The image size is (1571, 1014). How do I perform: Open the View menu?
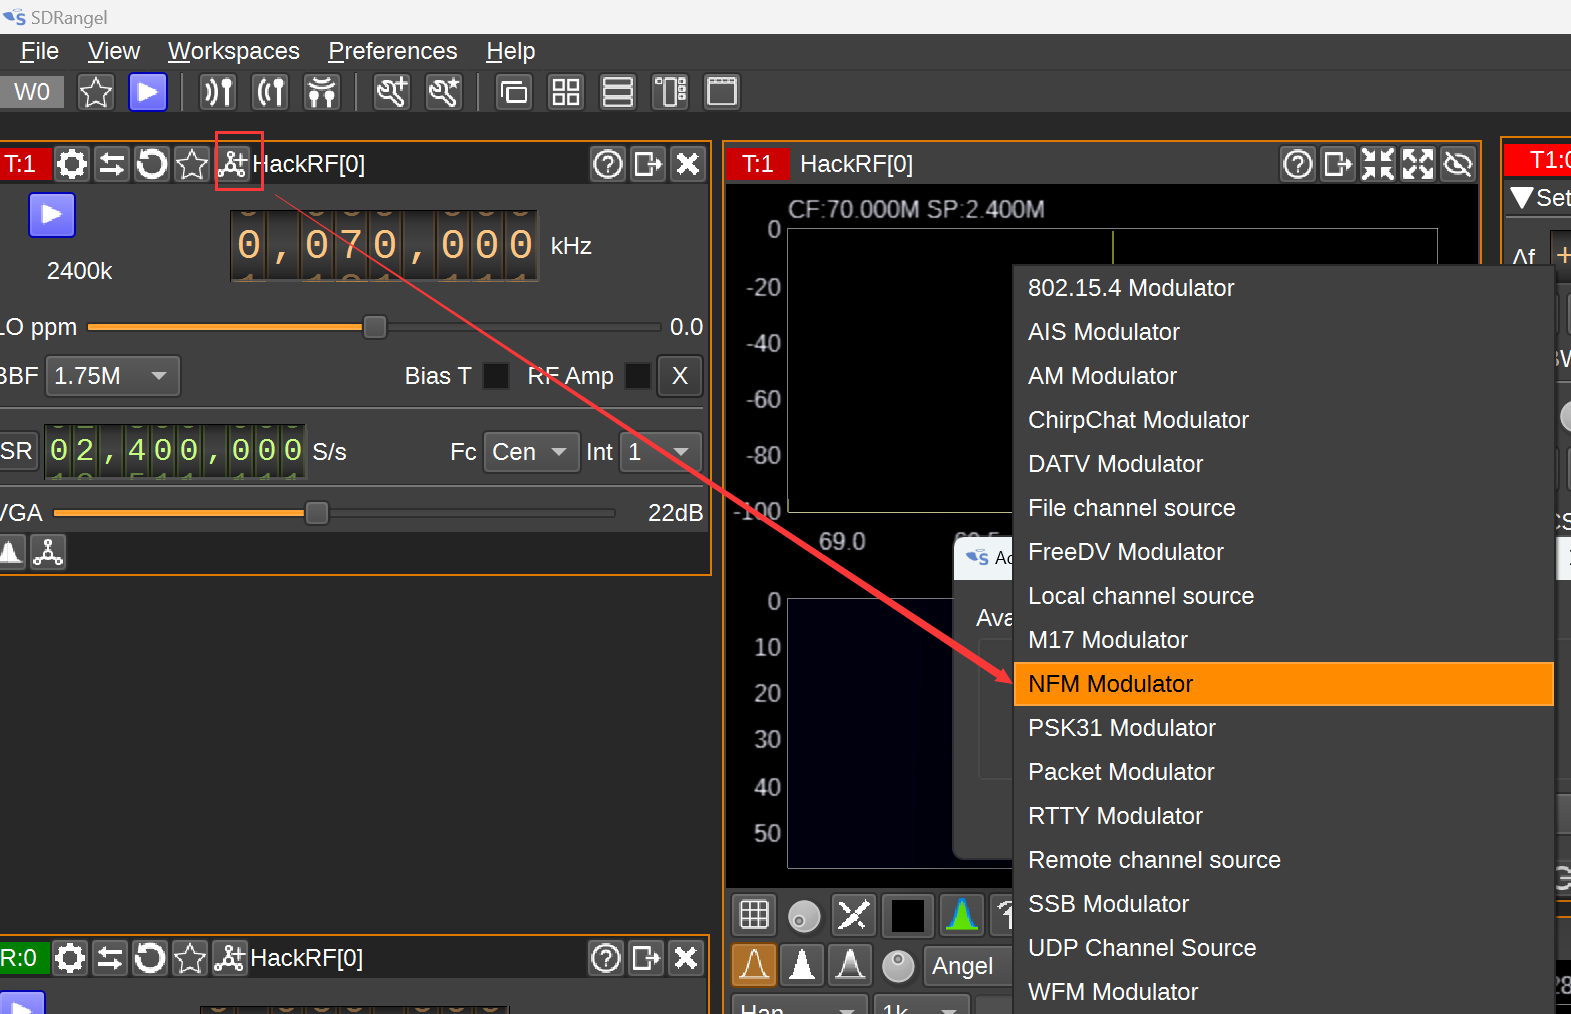pos(114,51)
